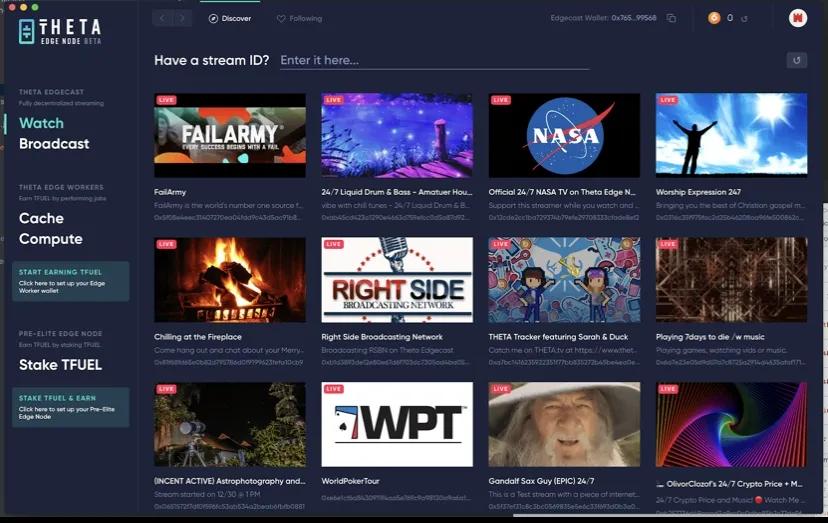Open the NASA TV stream thumbnail
Viewport: 828px width, 523px height.
(x=564, y=135)
